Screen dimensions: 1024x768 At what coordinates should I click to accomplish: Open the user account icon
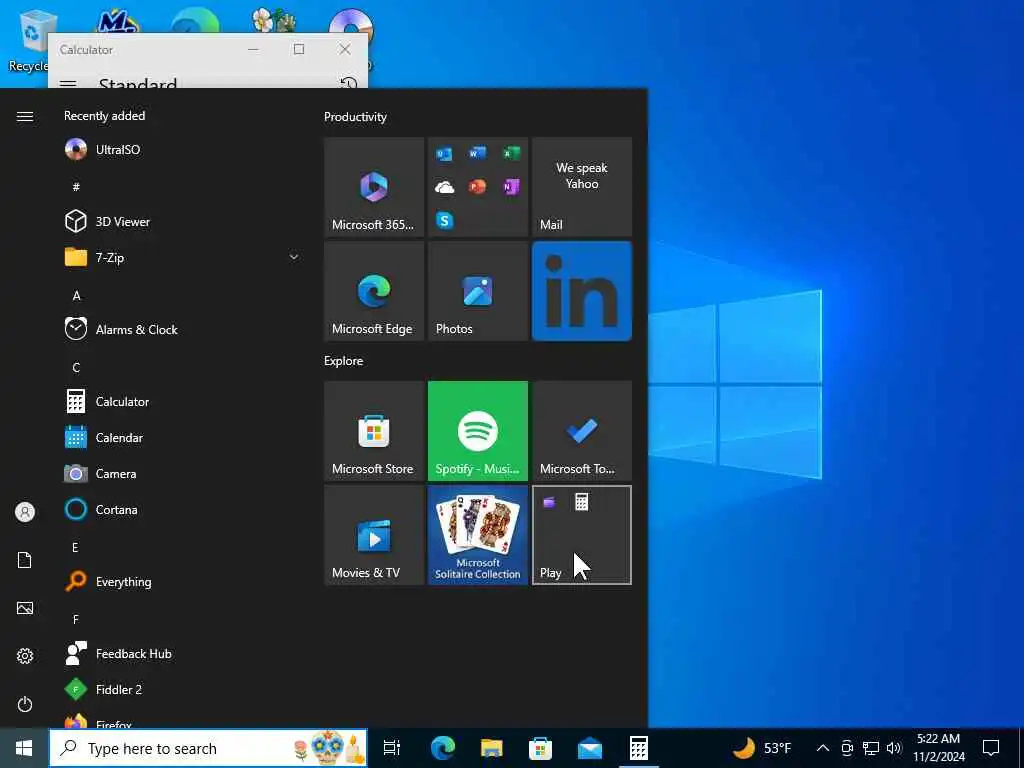point(25,512)
